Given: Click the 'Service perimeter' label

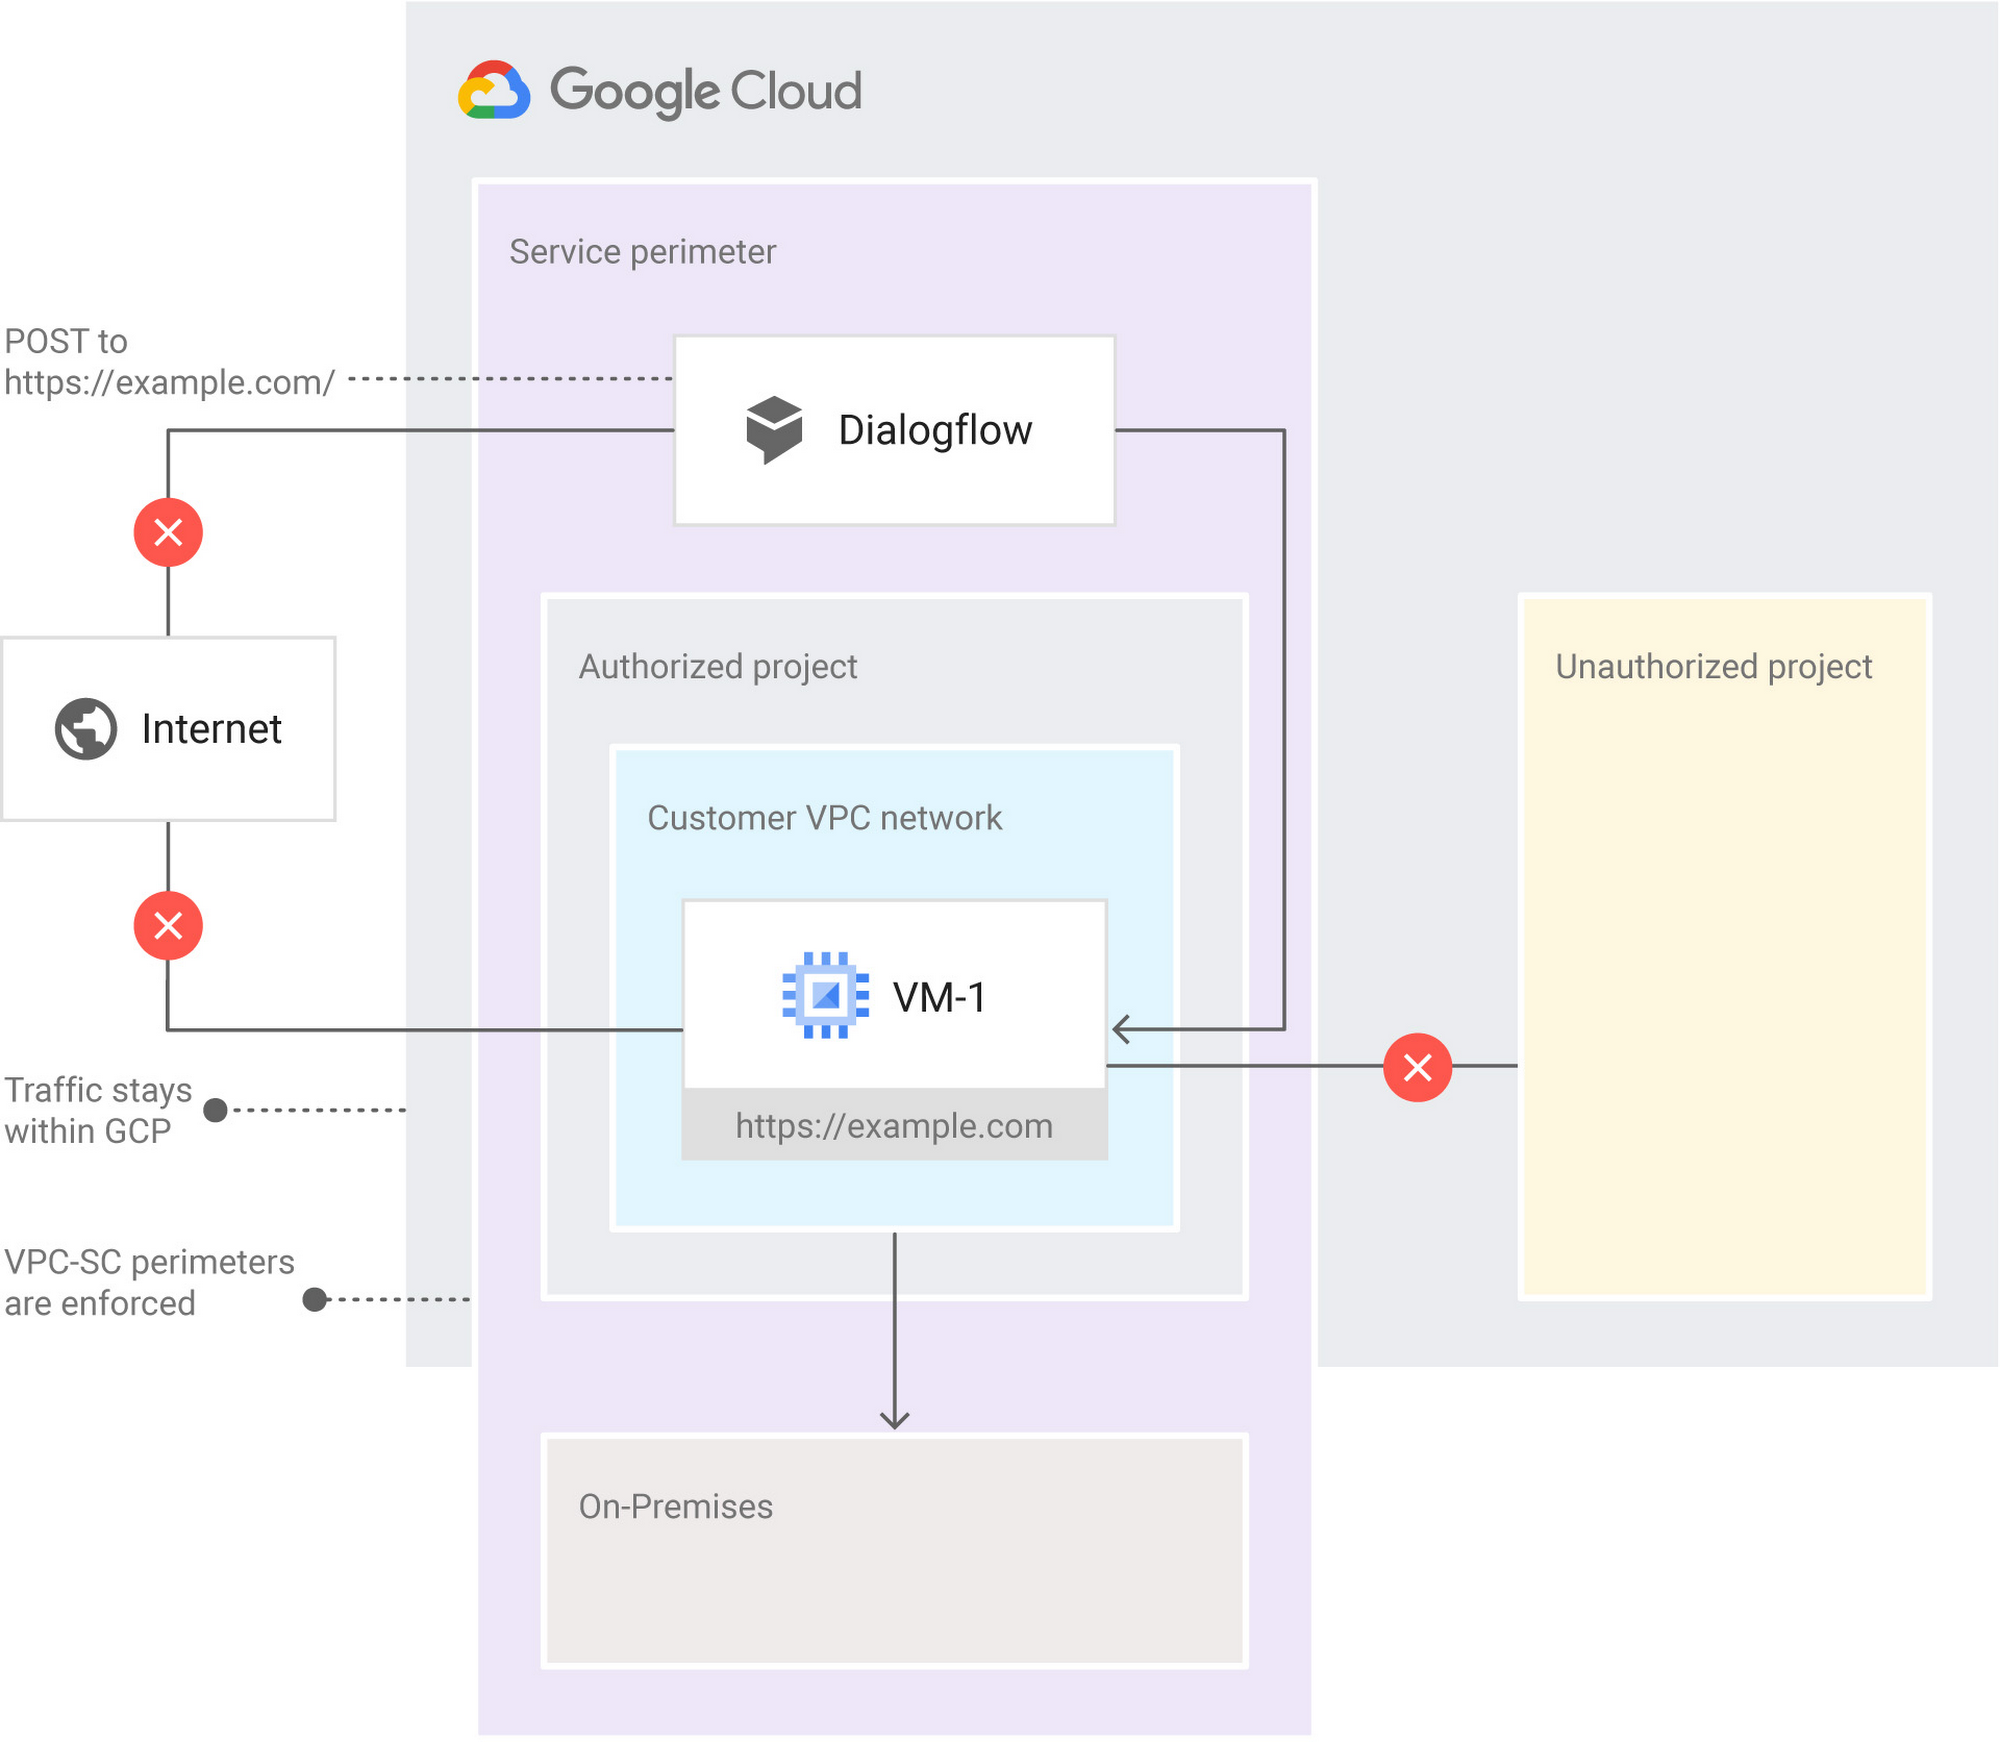Looking at the screenshot, I should point(642,252).
